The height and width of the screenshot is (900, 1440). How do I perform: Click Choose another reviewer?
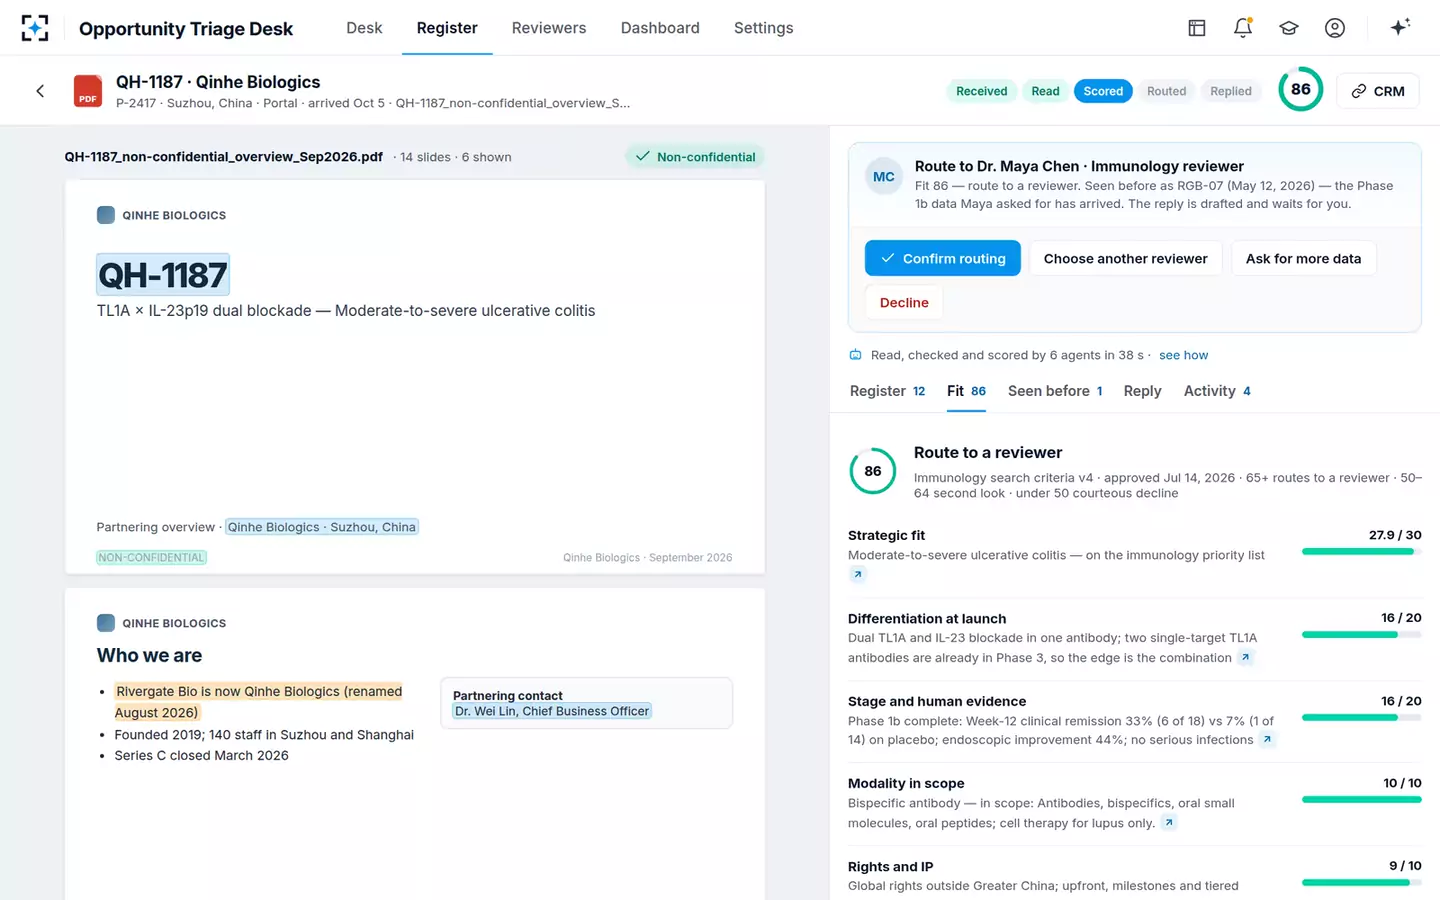pos(1125,258)
